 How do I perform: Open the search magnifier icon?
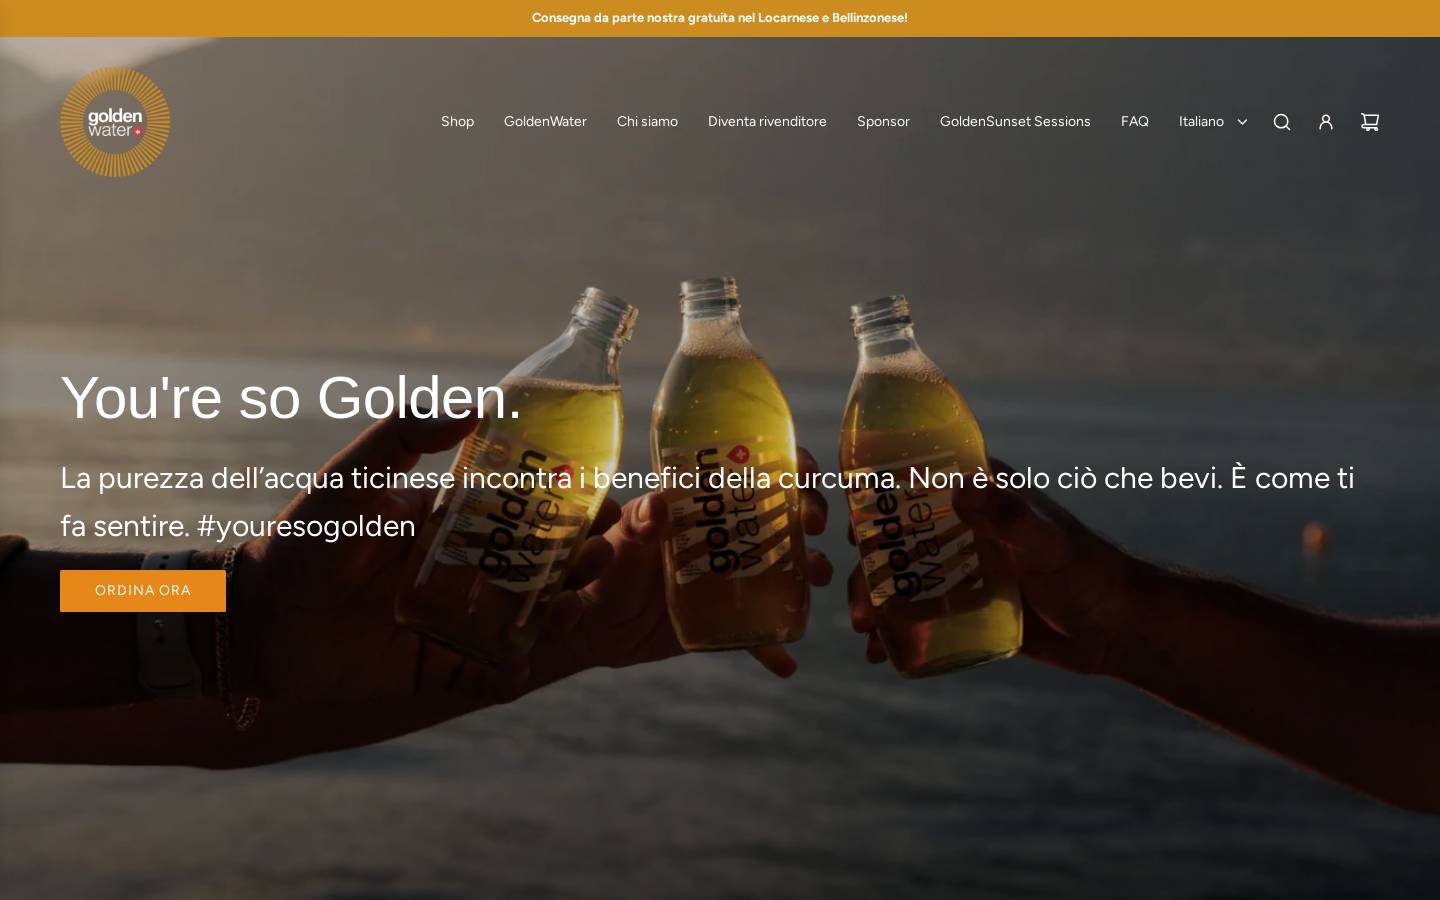[x=1281, y=122]
